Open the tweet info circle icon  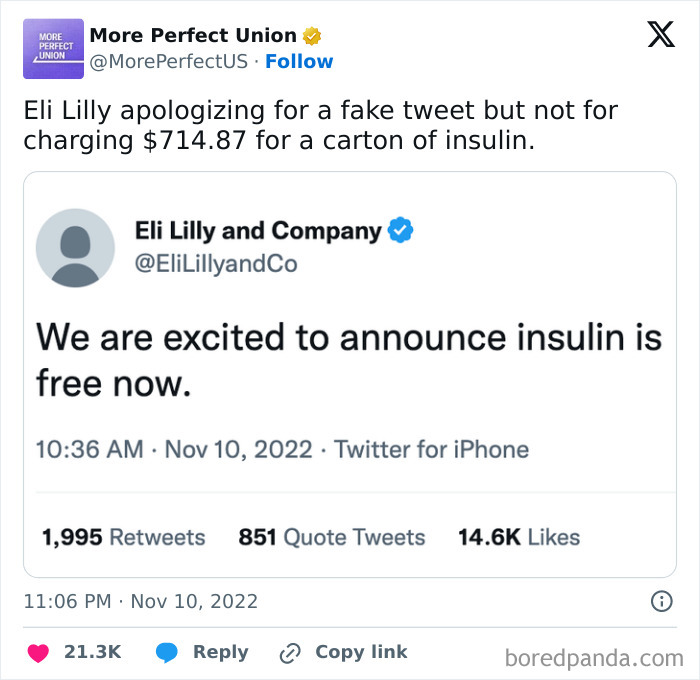[x=661, y=601]
